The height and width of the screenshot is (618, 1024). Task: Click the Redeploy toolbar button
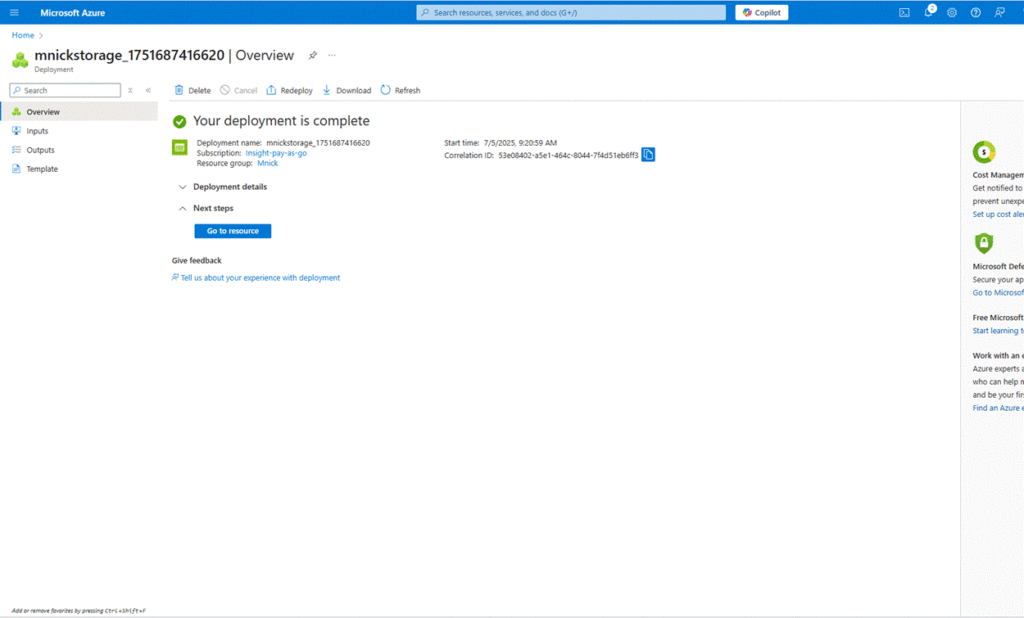[289, 90]
